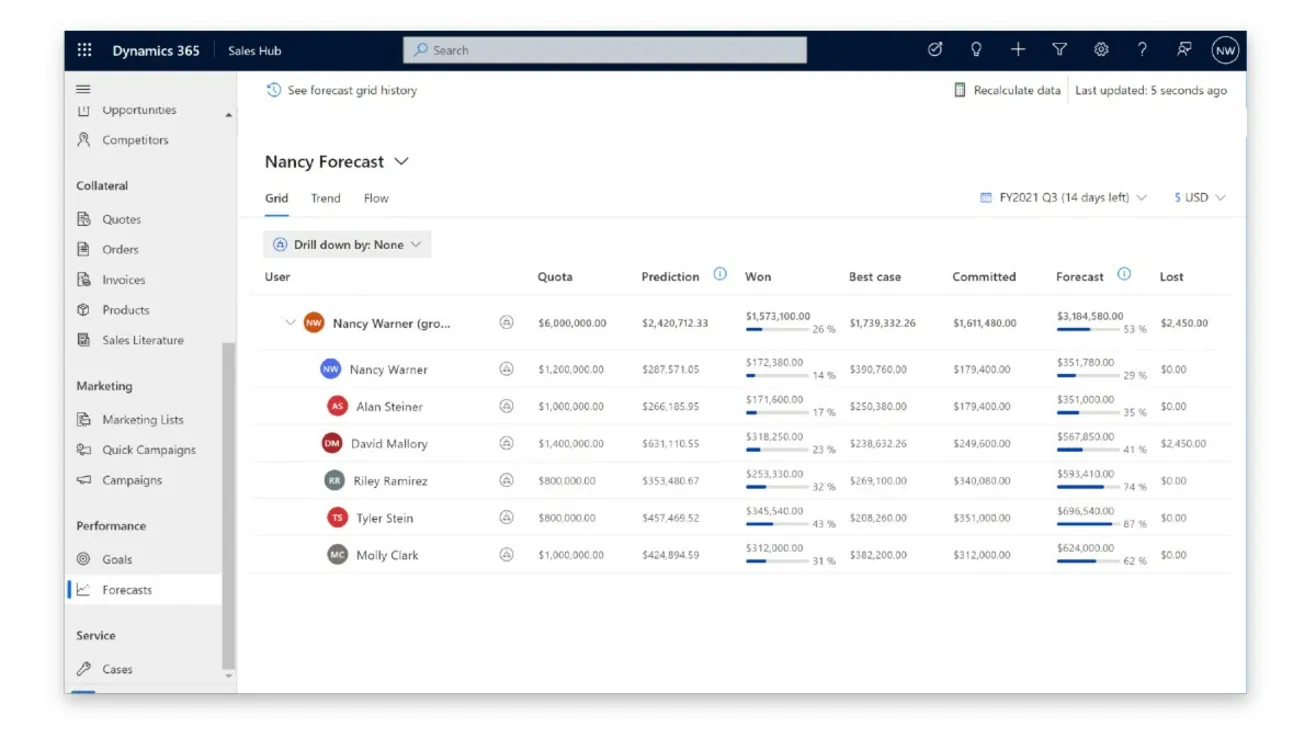Click the Prediction info icon
The height and width of the screenshot is (738, 1316).
coord(720,275)
